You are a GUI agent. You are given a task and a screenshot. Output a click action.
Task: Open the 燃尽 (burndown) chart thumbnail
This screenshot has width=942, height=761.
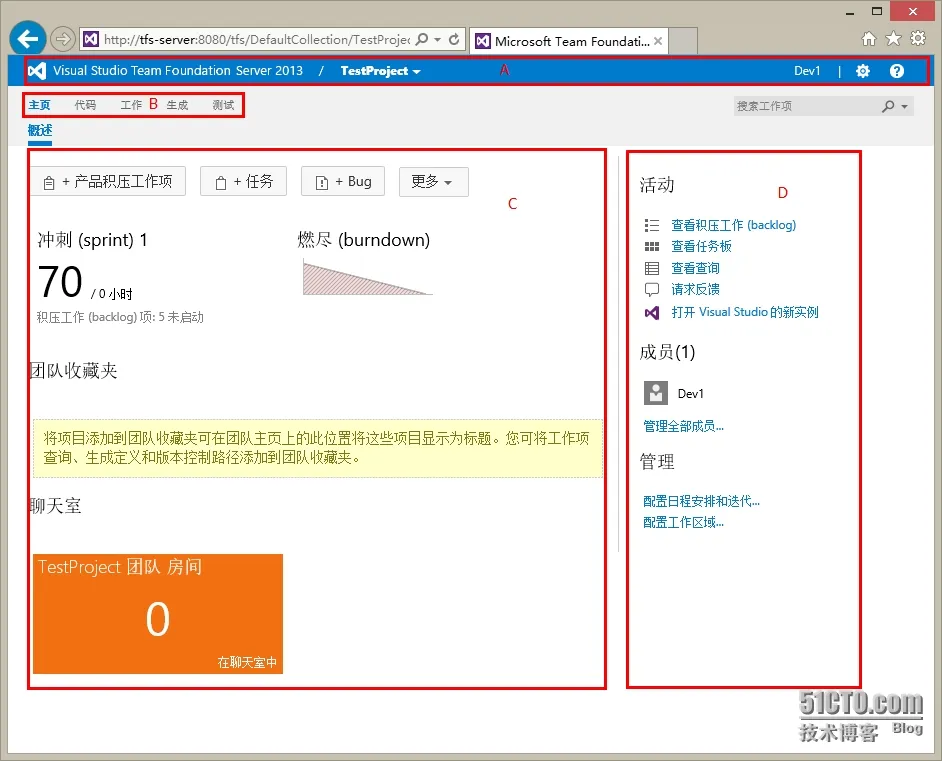coord(367,277)
